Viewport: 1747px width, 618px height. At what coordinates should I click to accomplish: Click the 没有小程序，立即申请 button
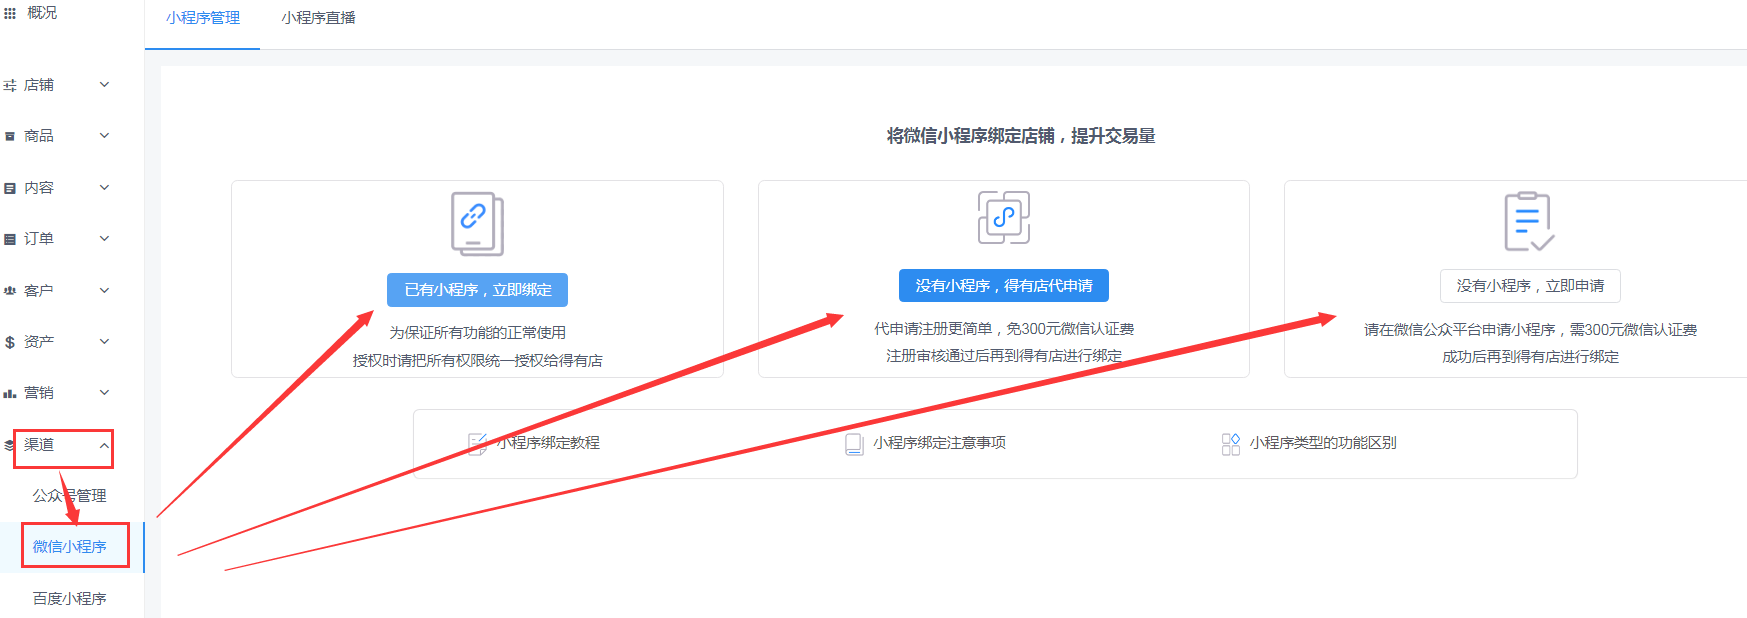click(x=1529, y=286)
